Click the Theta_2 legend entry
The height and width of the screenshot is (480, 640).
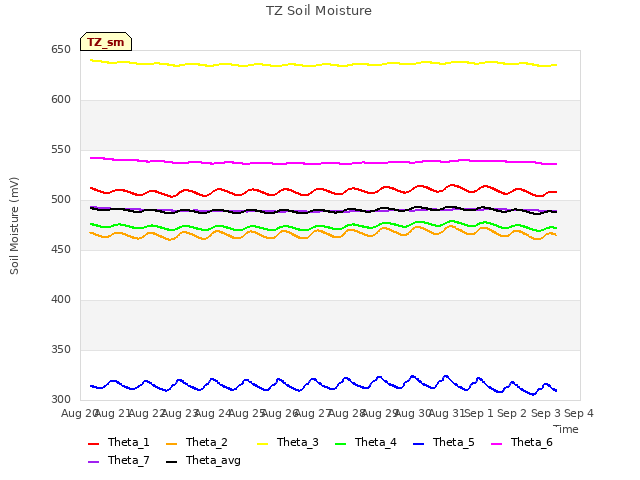pyautogui.click(x=197, y=442)
